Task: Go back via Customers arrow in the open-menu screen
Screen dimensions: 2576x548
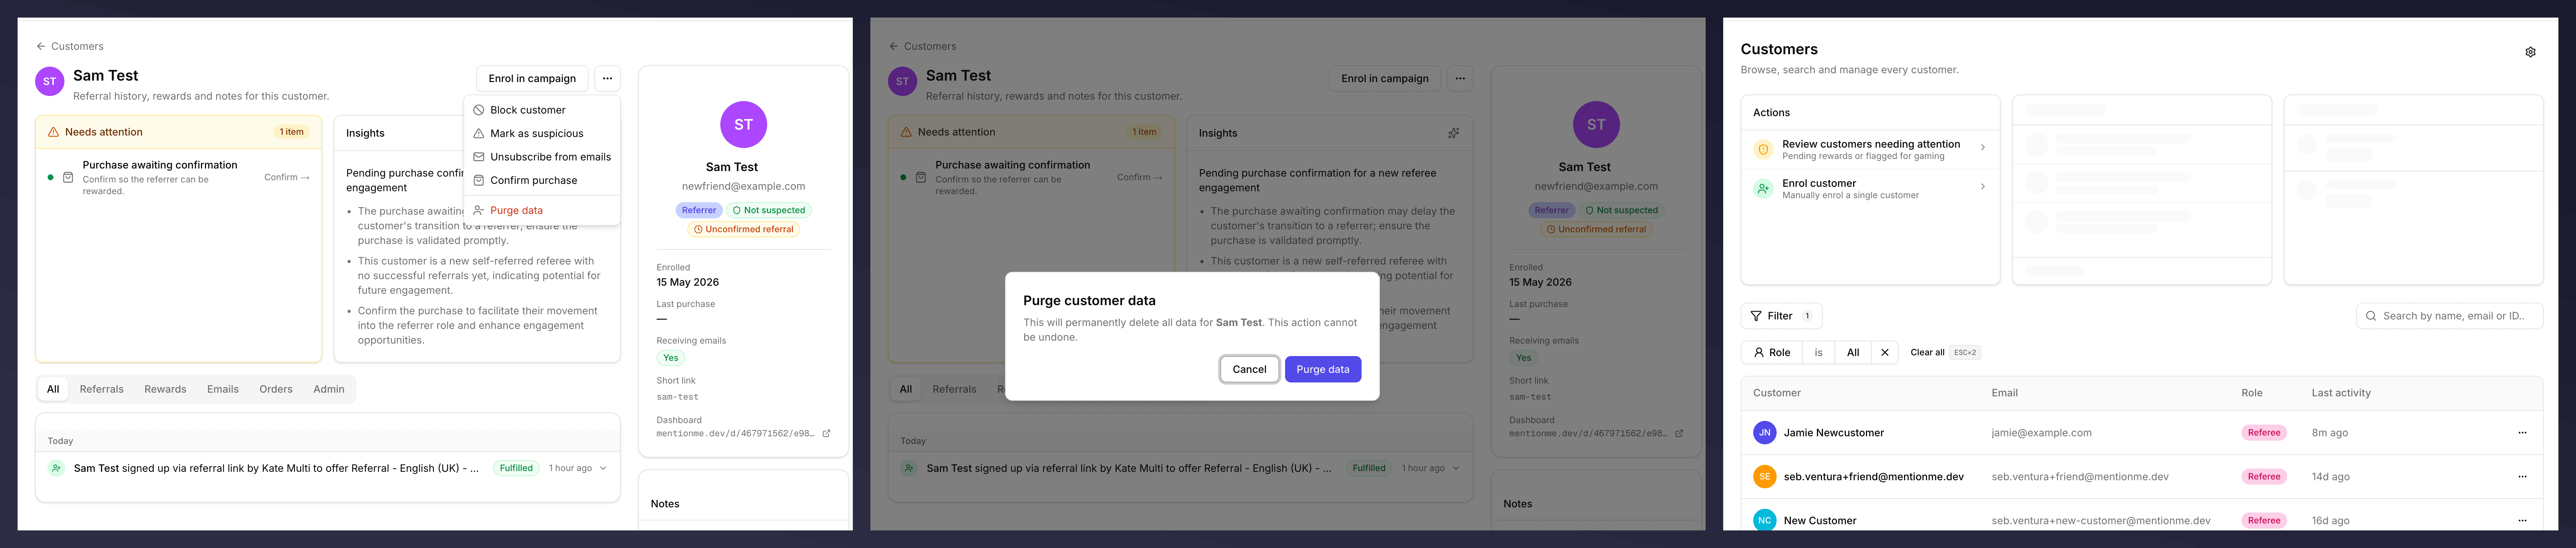Action: (x=70, y=46)
